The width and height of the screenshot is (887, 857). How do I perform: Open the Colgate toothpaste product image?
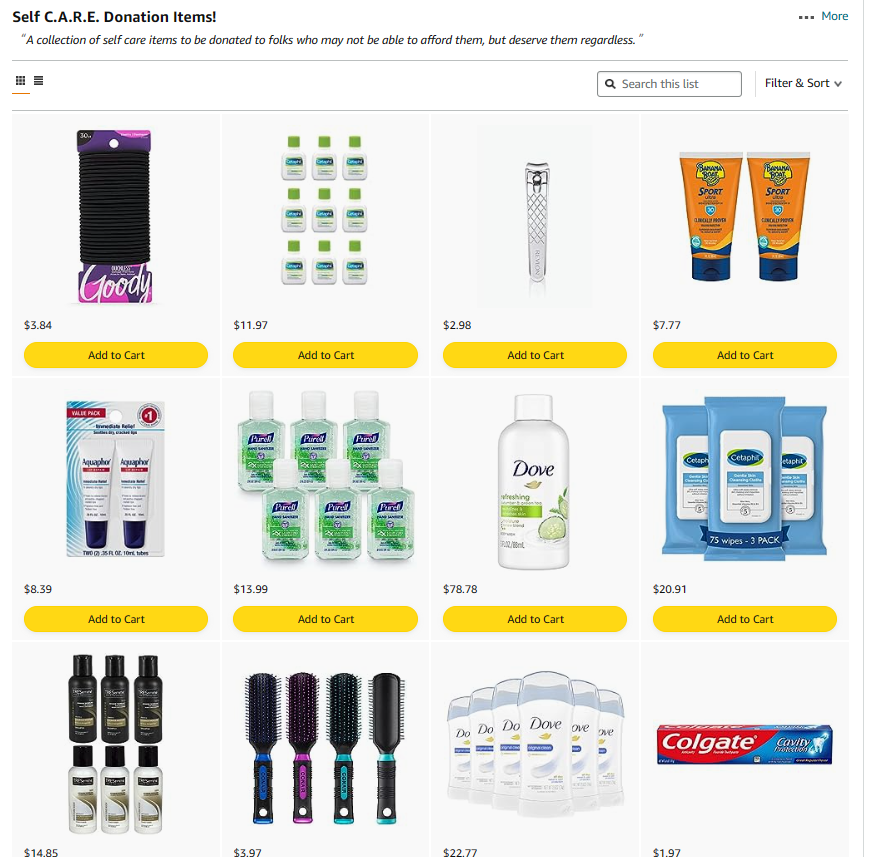coord(744,744)
